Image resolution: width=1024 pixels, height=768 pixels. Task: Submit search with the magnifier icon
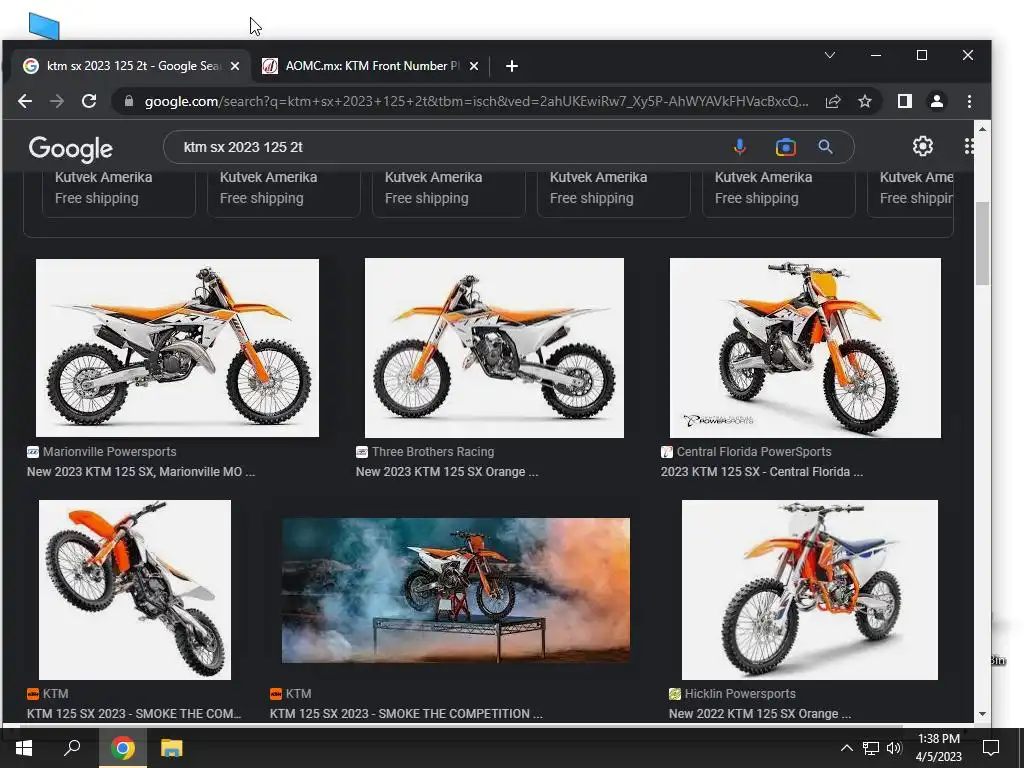[x=825, y=147]
